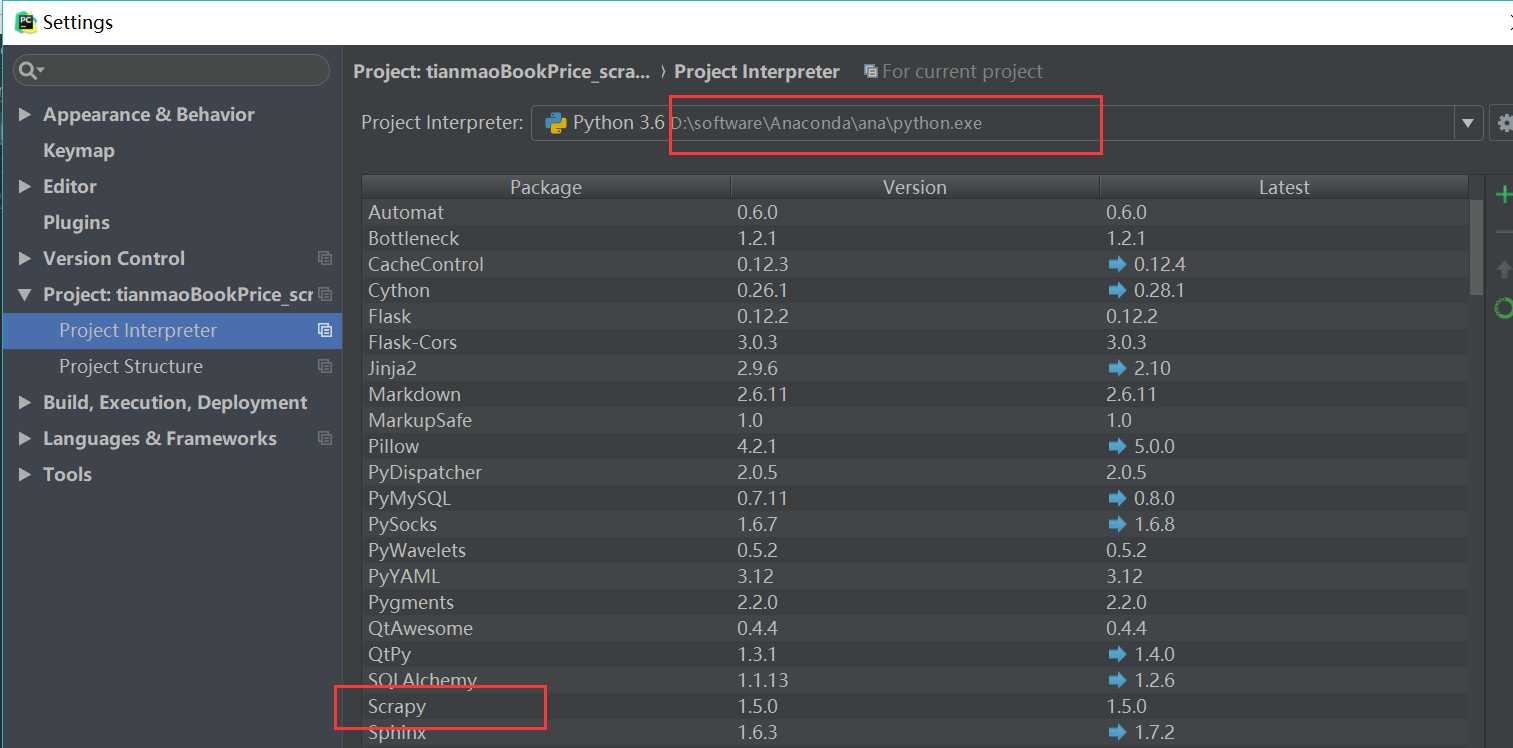Select the Jinja2 package row
The image size is (1513, 748).
(915, 368)
